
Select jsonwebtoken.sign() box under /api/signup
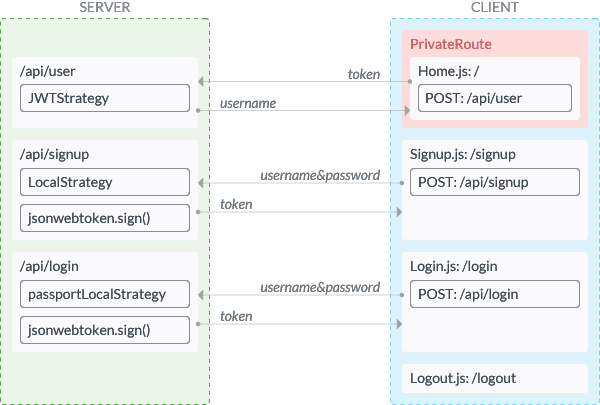tap(105, 218)
